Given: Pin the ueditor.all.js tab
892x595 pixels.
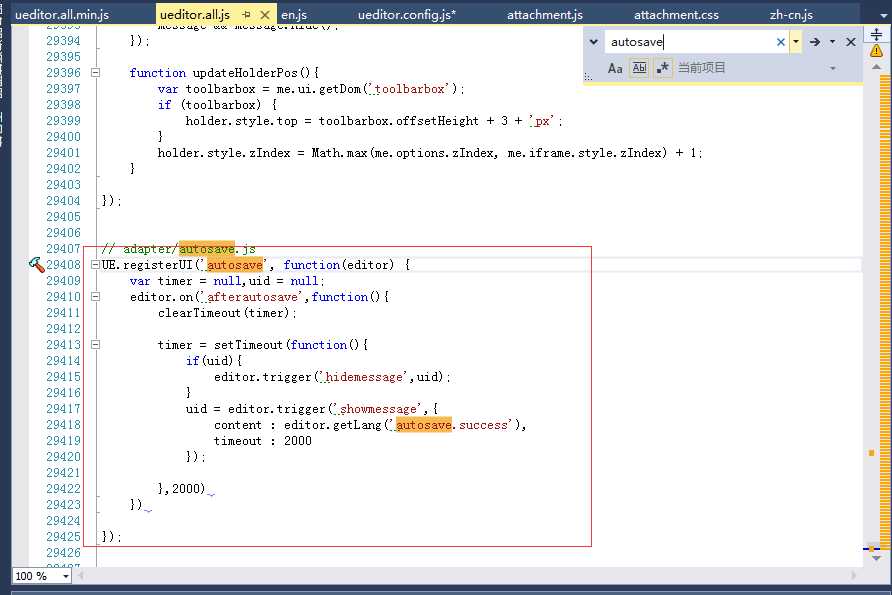Looking at the screenshot, I should (246, 14).
